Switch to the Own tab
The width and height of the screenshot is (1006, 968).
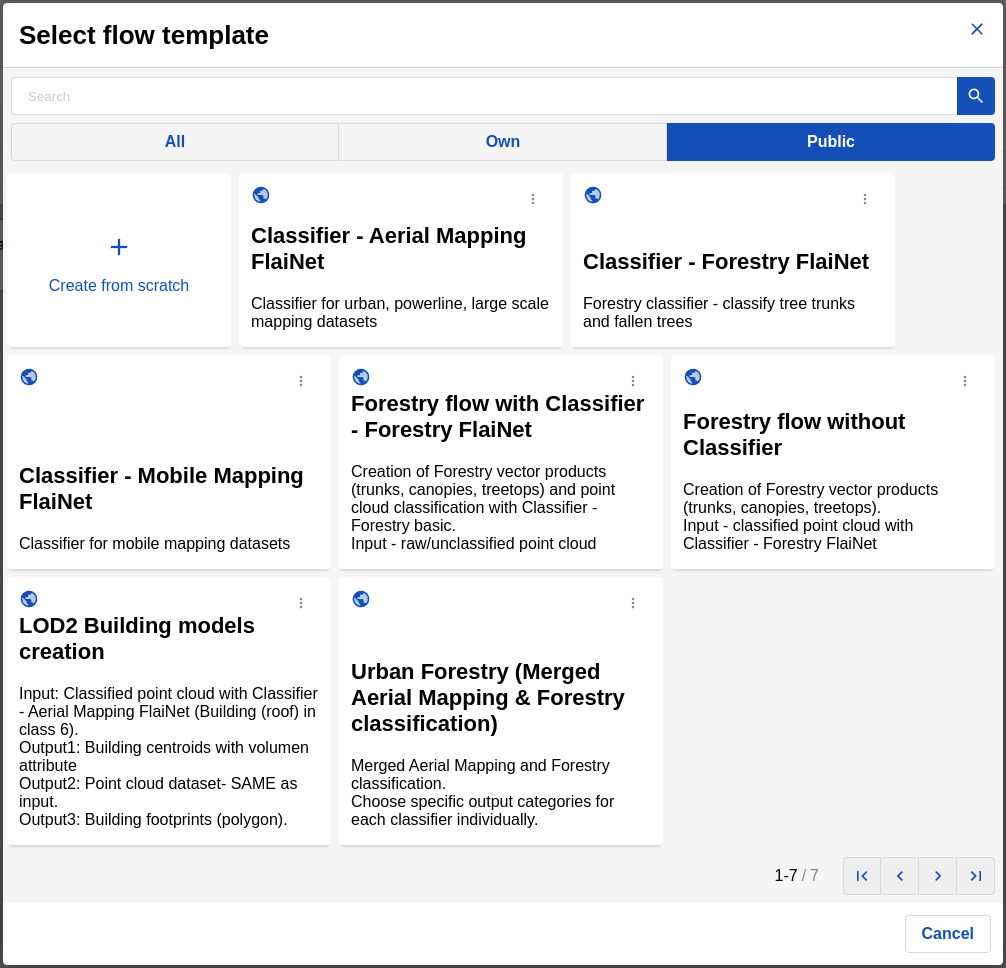tap(502, 142)
